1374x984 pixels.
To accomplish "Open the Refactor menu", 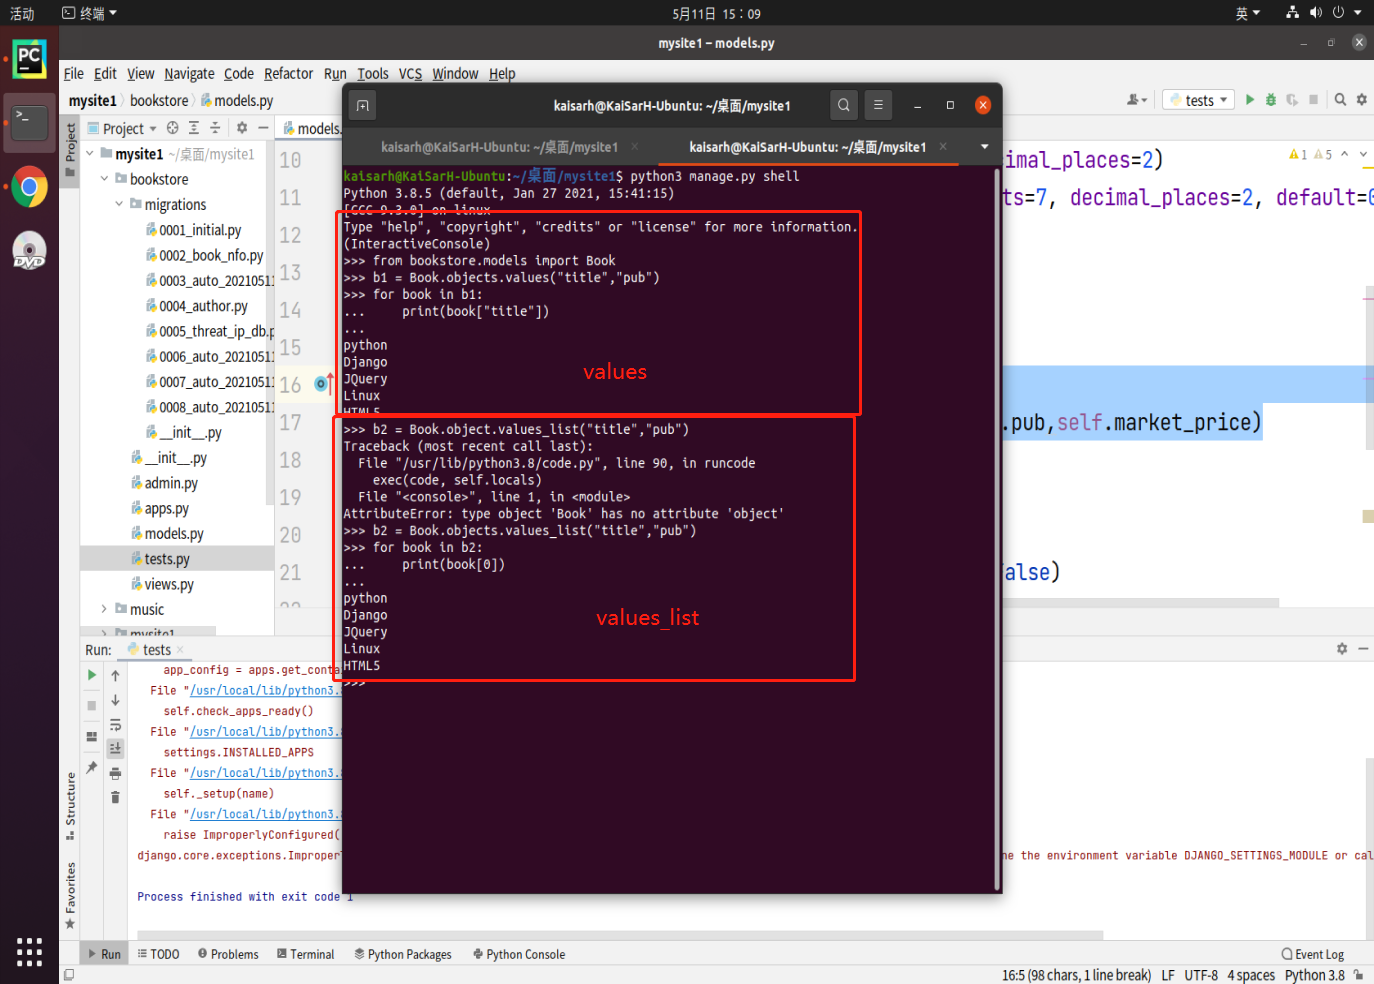I will (288, 74).
